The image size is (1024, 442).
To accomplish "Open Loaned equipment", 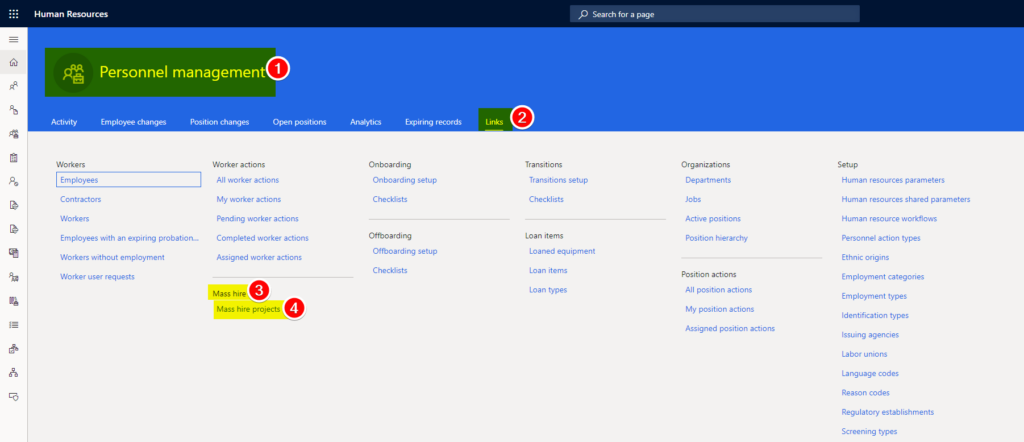I will coord(562,251).
